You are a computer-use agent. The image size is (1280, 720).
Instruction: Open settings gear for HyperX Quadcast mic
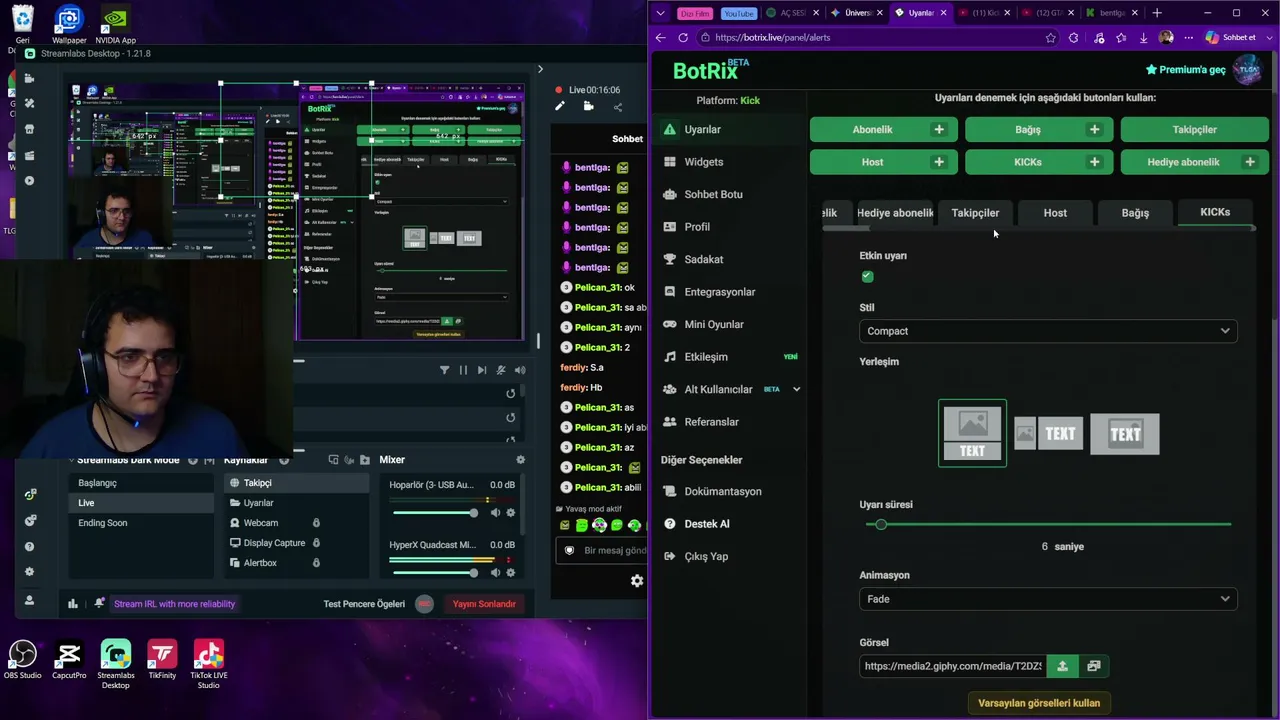[x=510, y=573]
